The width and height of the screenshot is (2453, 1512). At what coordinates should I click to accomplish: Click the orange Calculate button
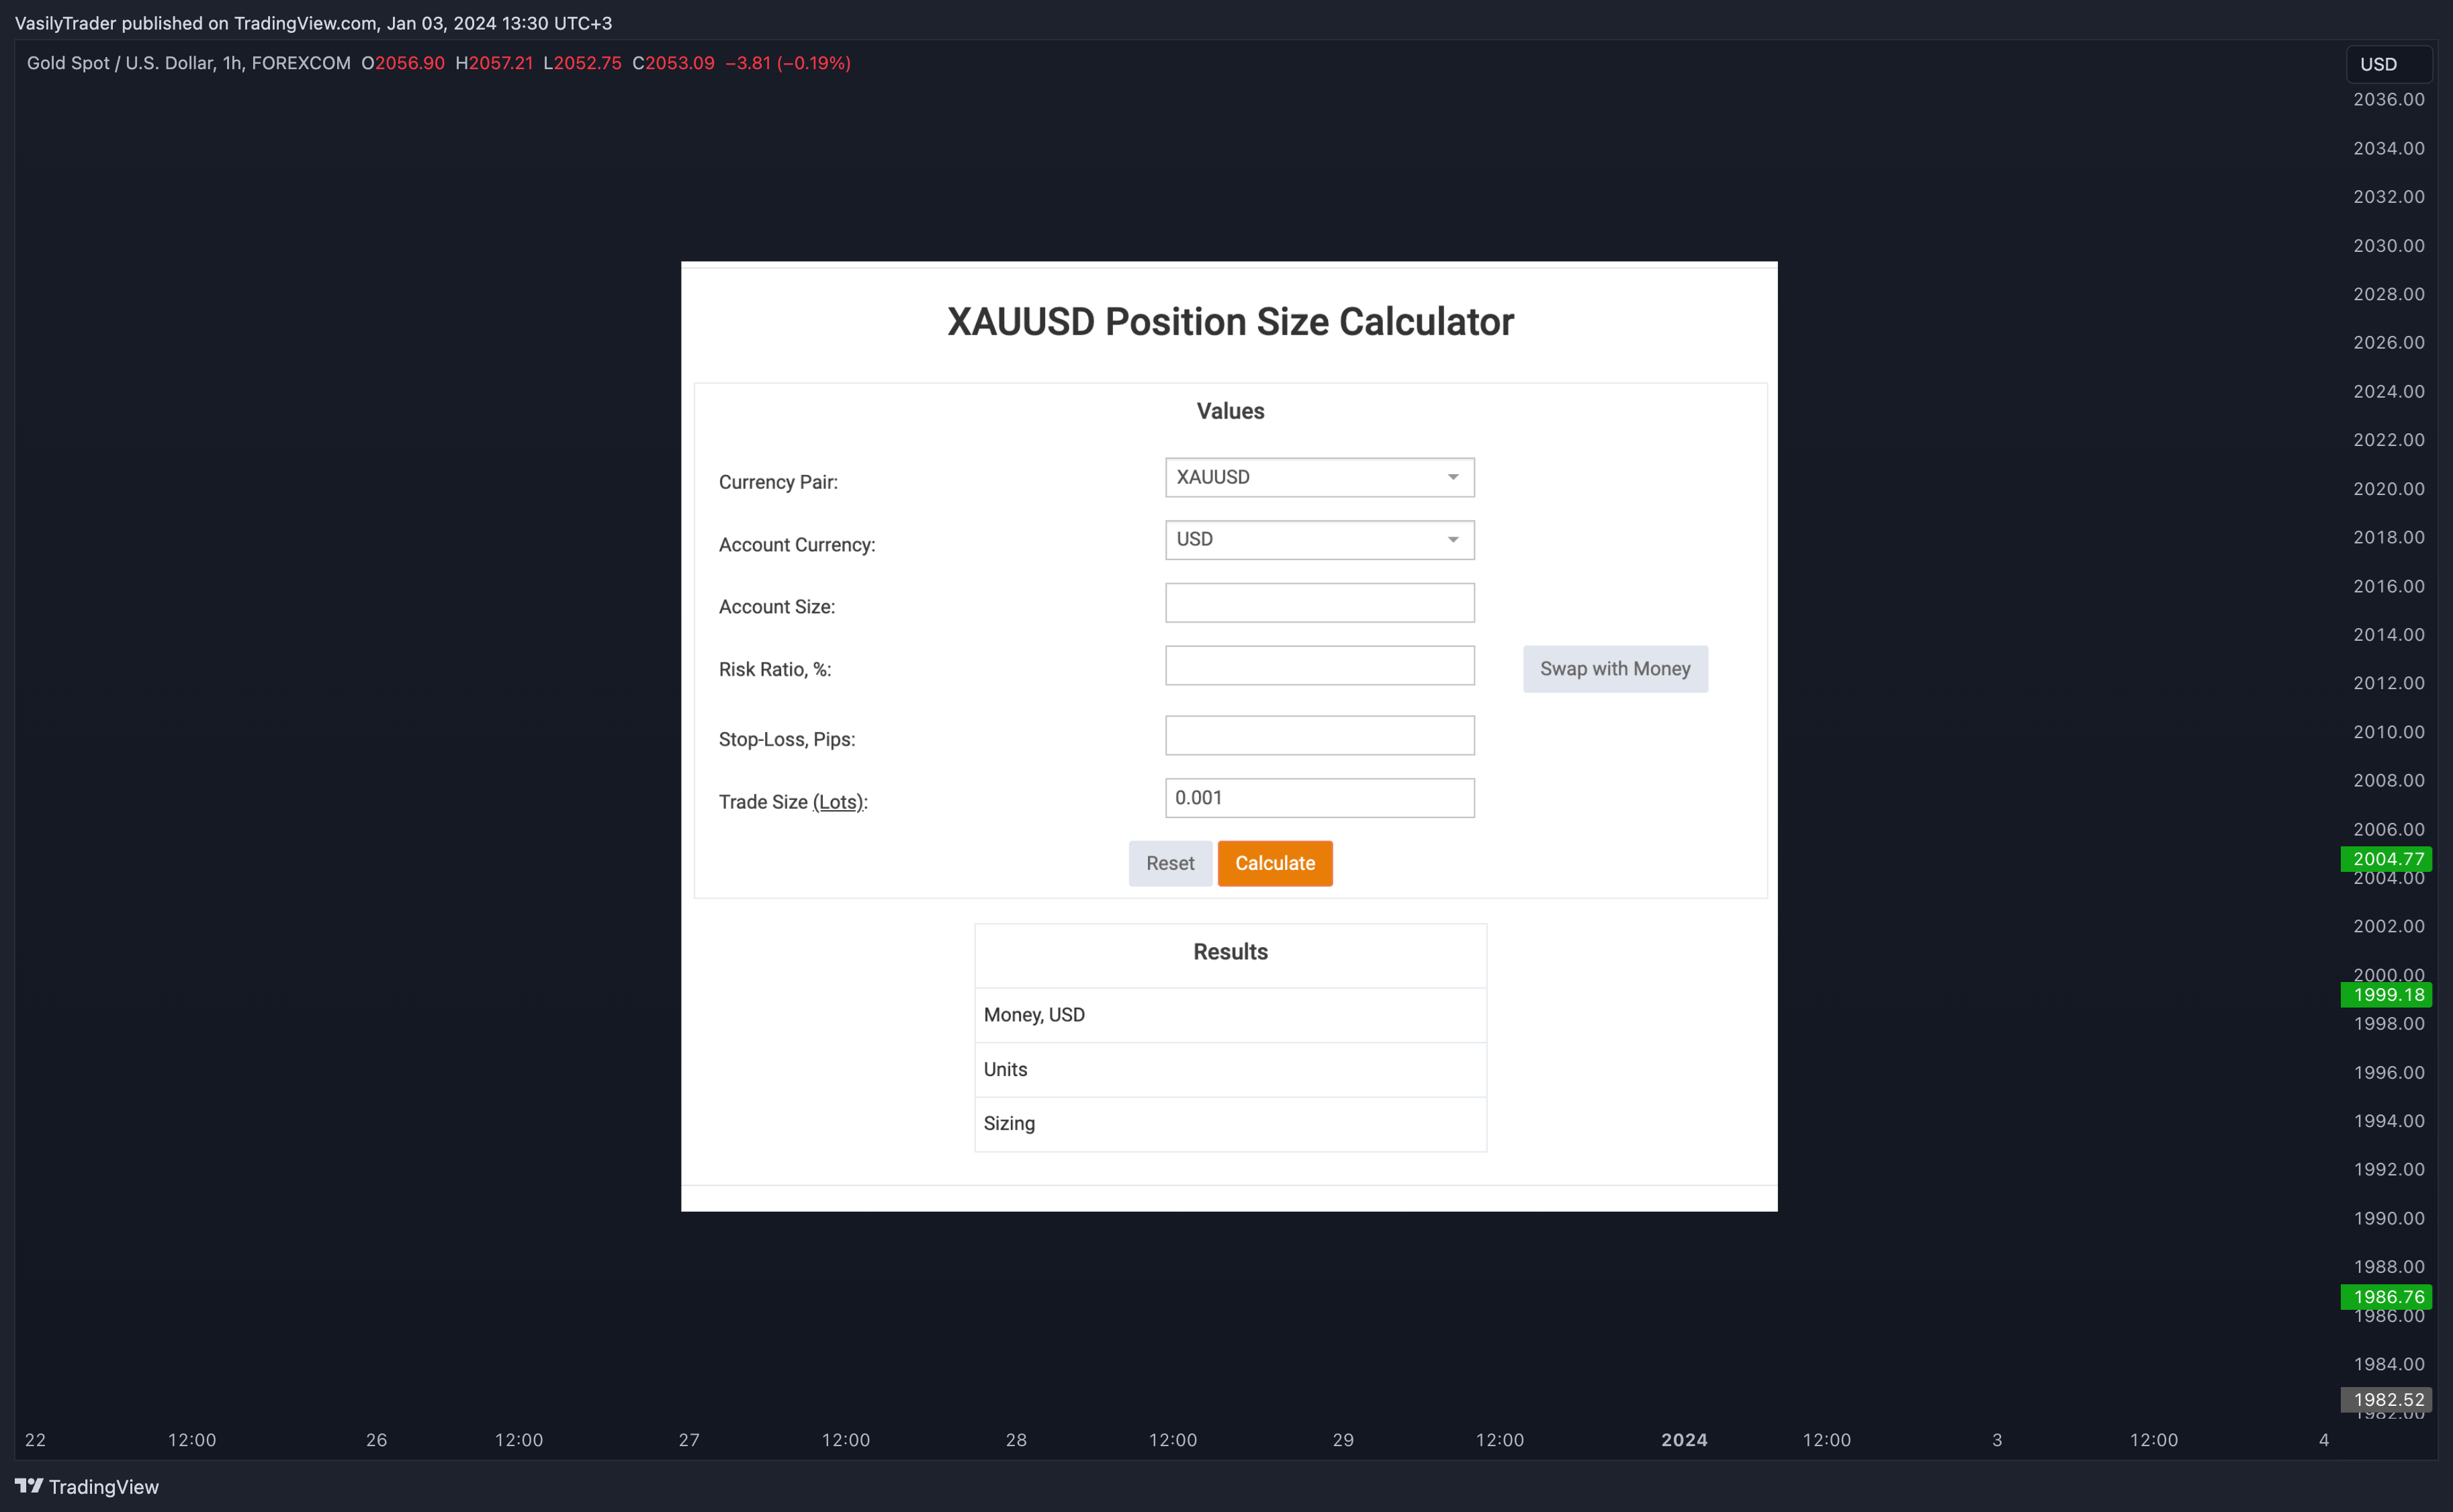(x=1275, y=863)
